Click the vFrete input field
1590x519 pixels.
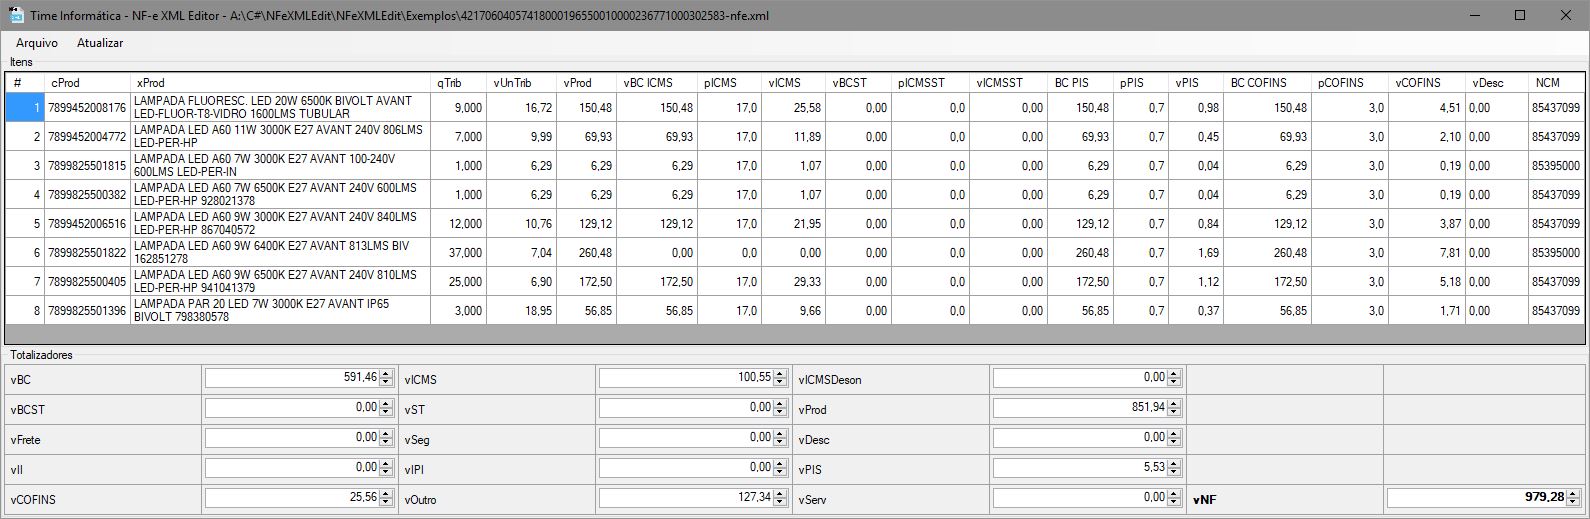pyautogui.click(x=292, y=438)
